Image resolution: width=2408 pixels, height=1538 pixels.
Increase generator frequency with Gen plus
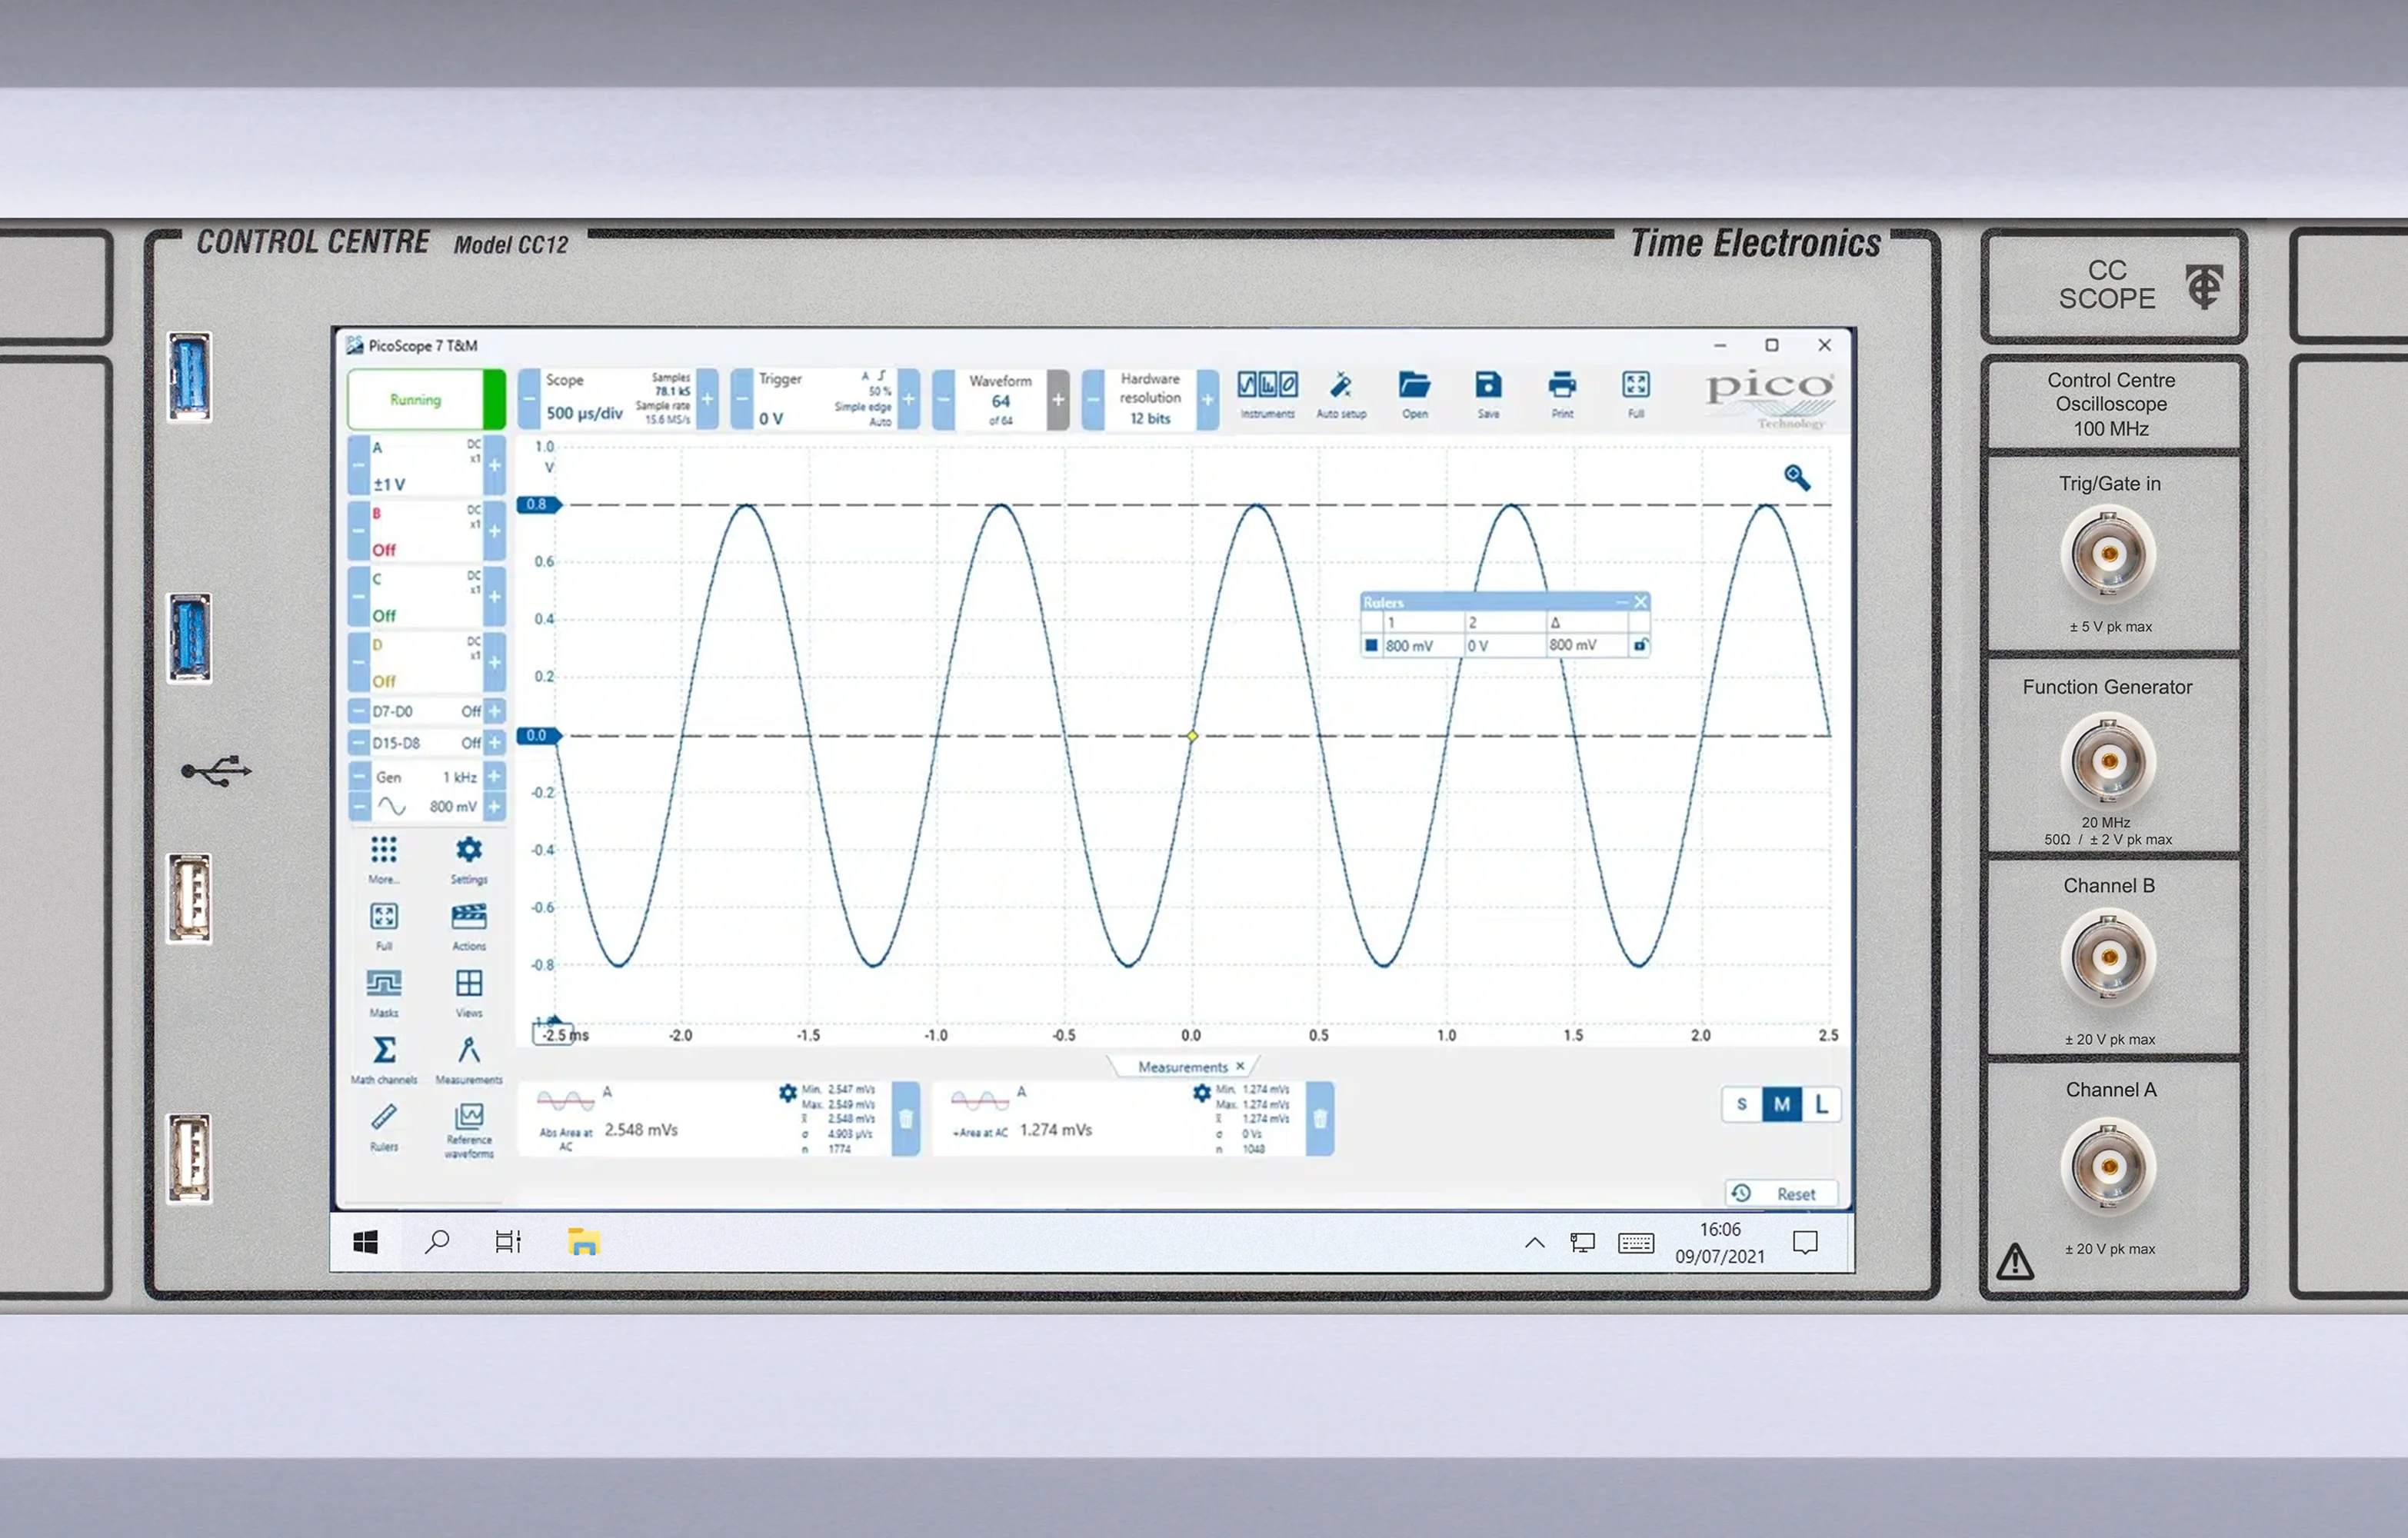(x=494, y=776)
